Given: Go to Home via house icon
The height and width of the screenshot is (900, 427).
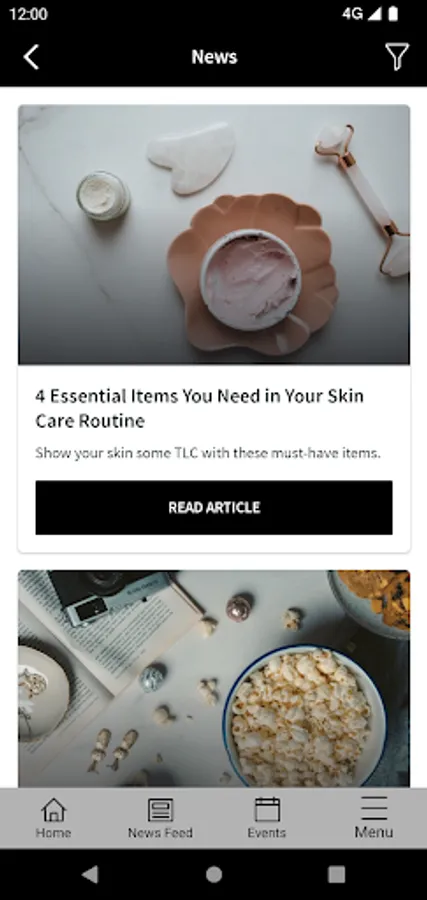Looking at the screenshot, I should pyautogui.click(x=53, y=810).
